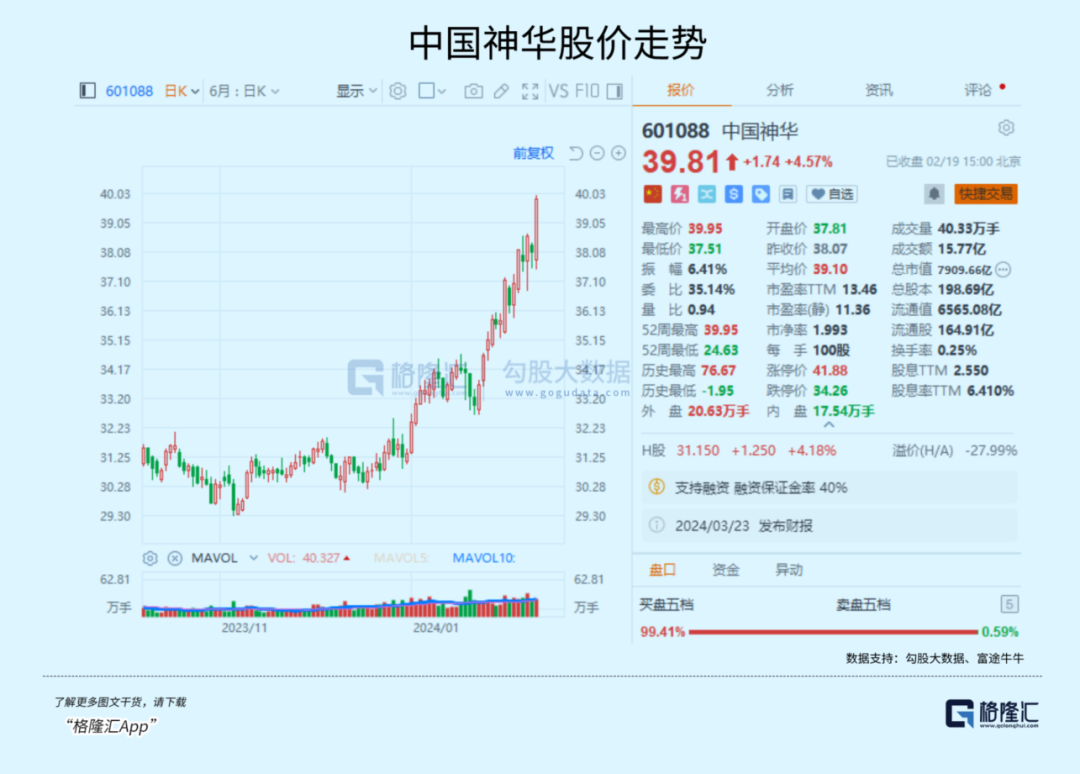
Task: Click the 快捷交易 quick trade button
Action: (x=985, y=194)
